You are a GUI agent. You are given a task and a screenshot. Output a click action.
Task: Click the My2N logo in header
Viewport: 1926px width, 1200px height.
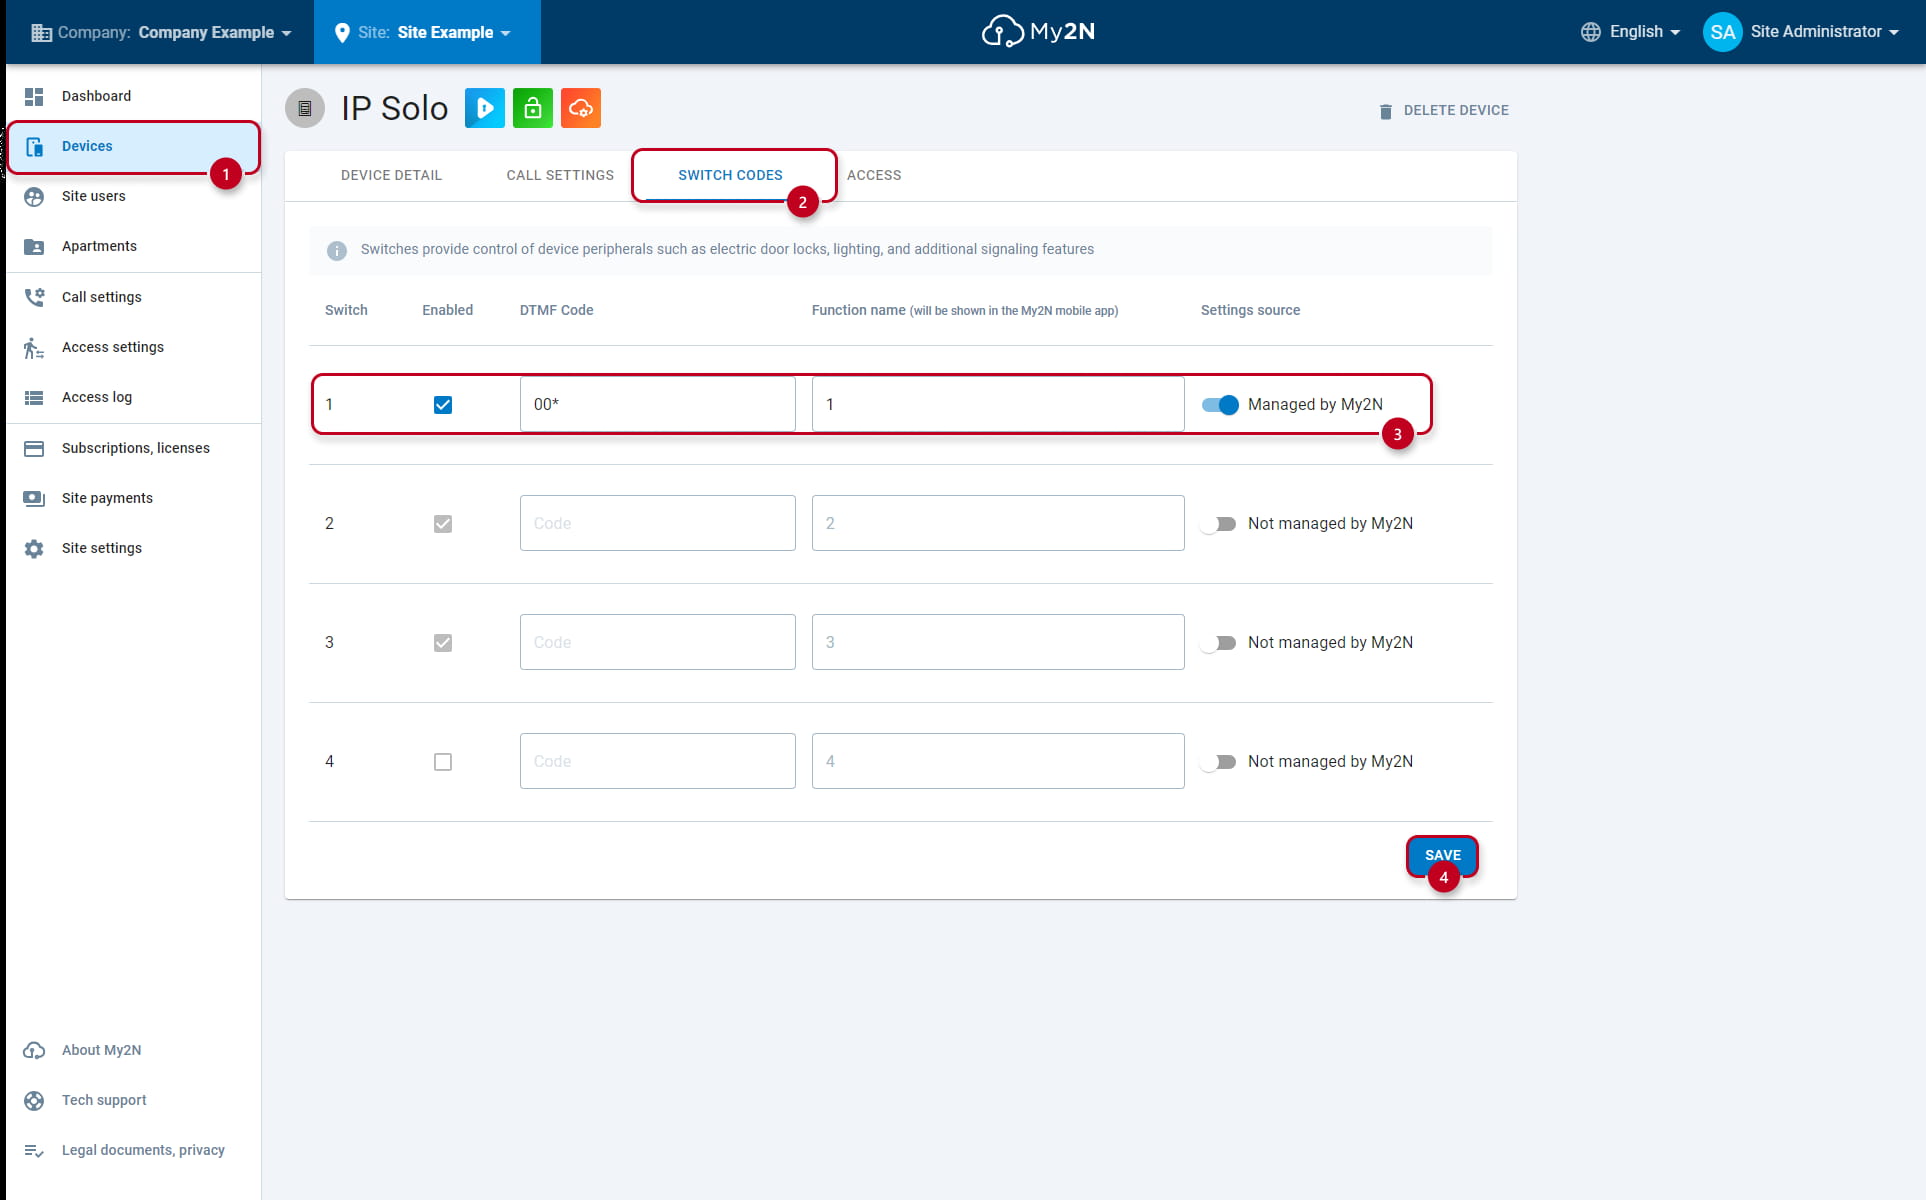pyautogui.click(x=1038, y=32)
